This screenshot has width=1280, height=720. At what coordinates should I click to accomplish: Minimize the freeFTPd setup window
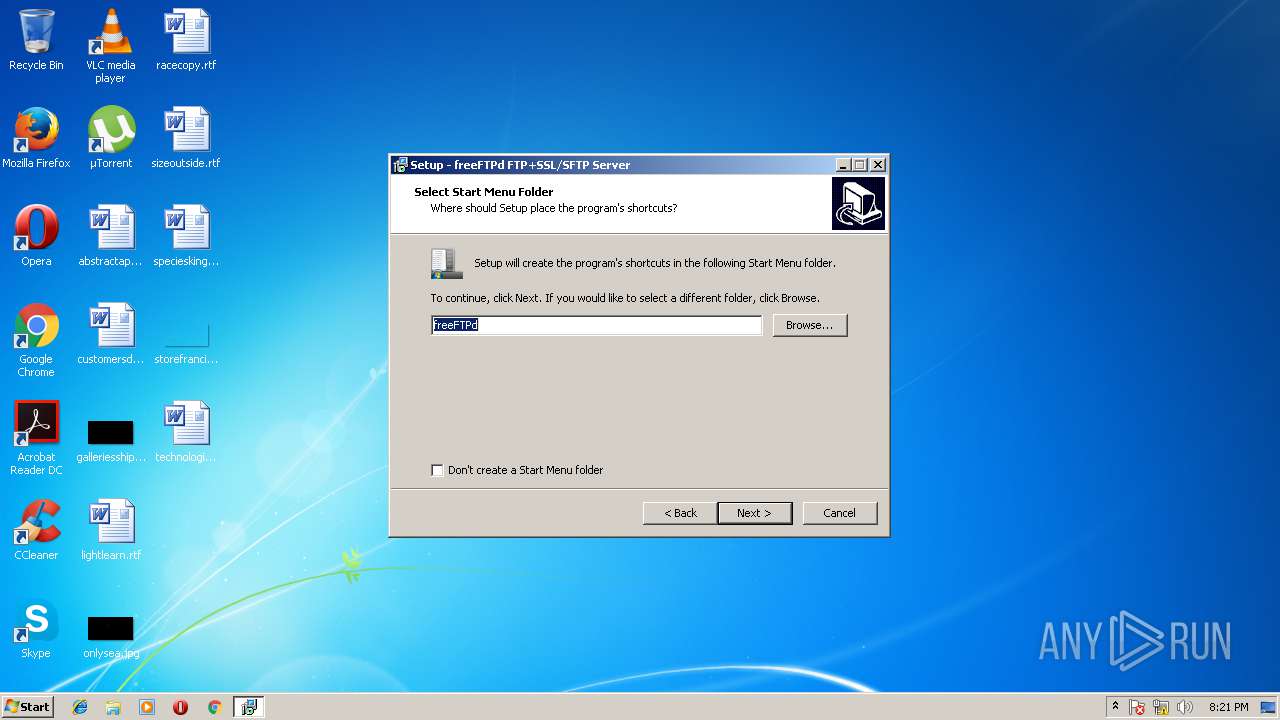pos(843,165)
